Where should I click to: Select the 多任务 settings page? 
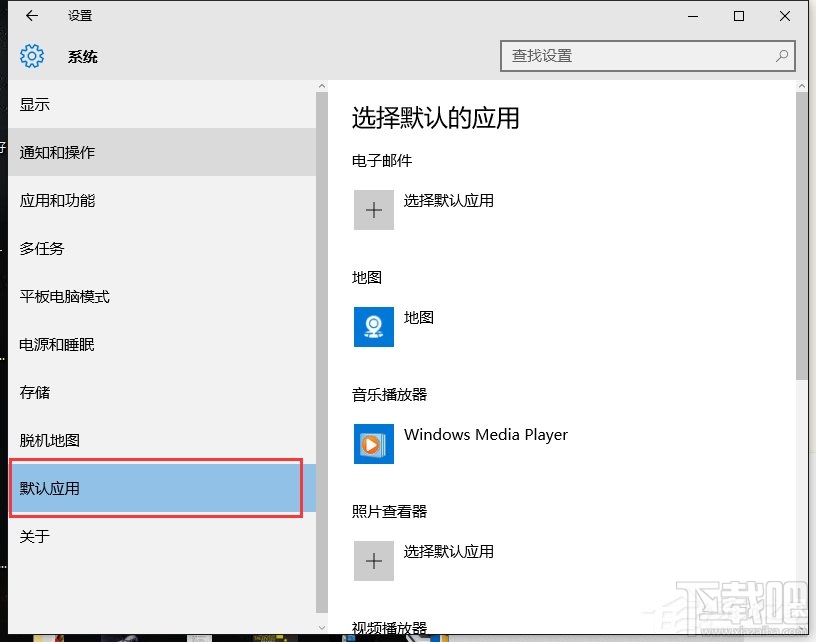(x=40, y=248)
